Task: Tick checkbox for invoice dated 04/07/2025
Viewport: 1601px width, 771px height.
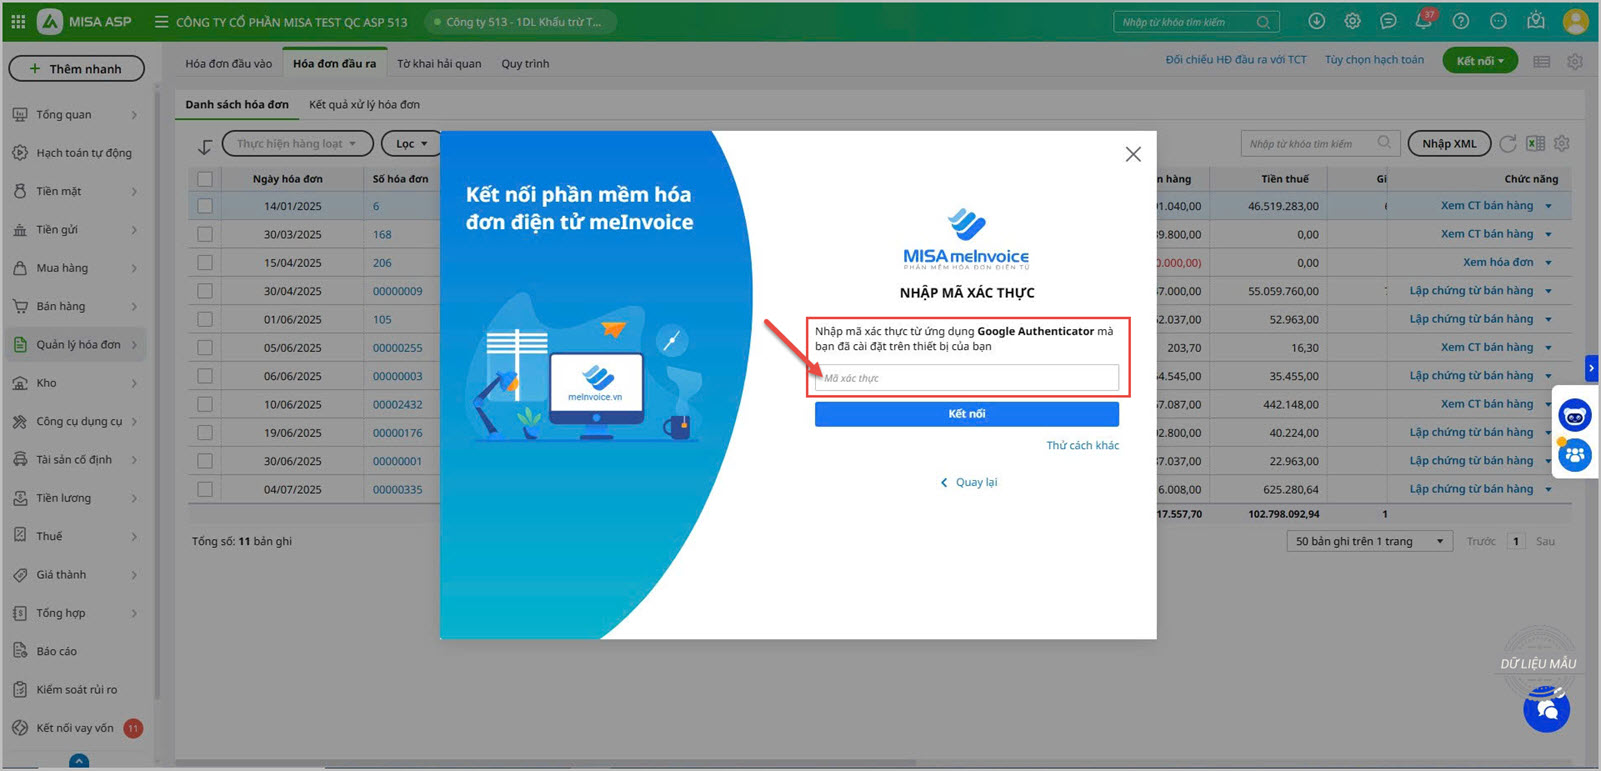Action: point(205,490)
